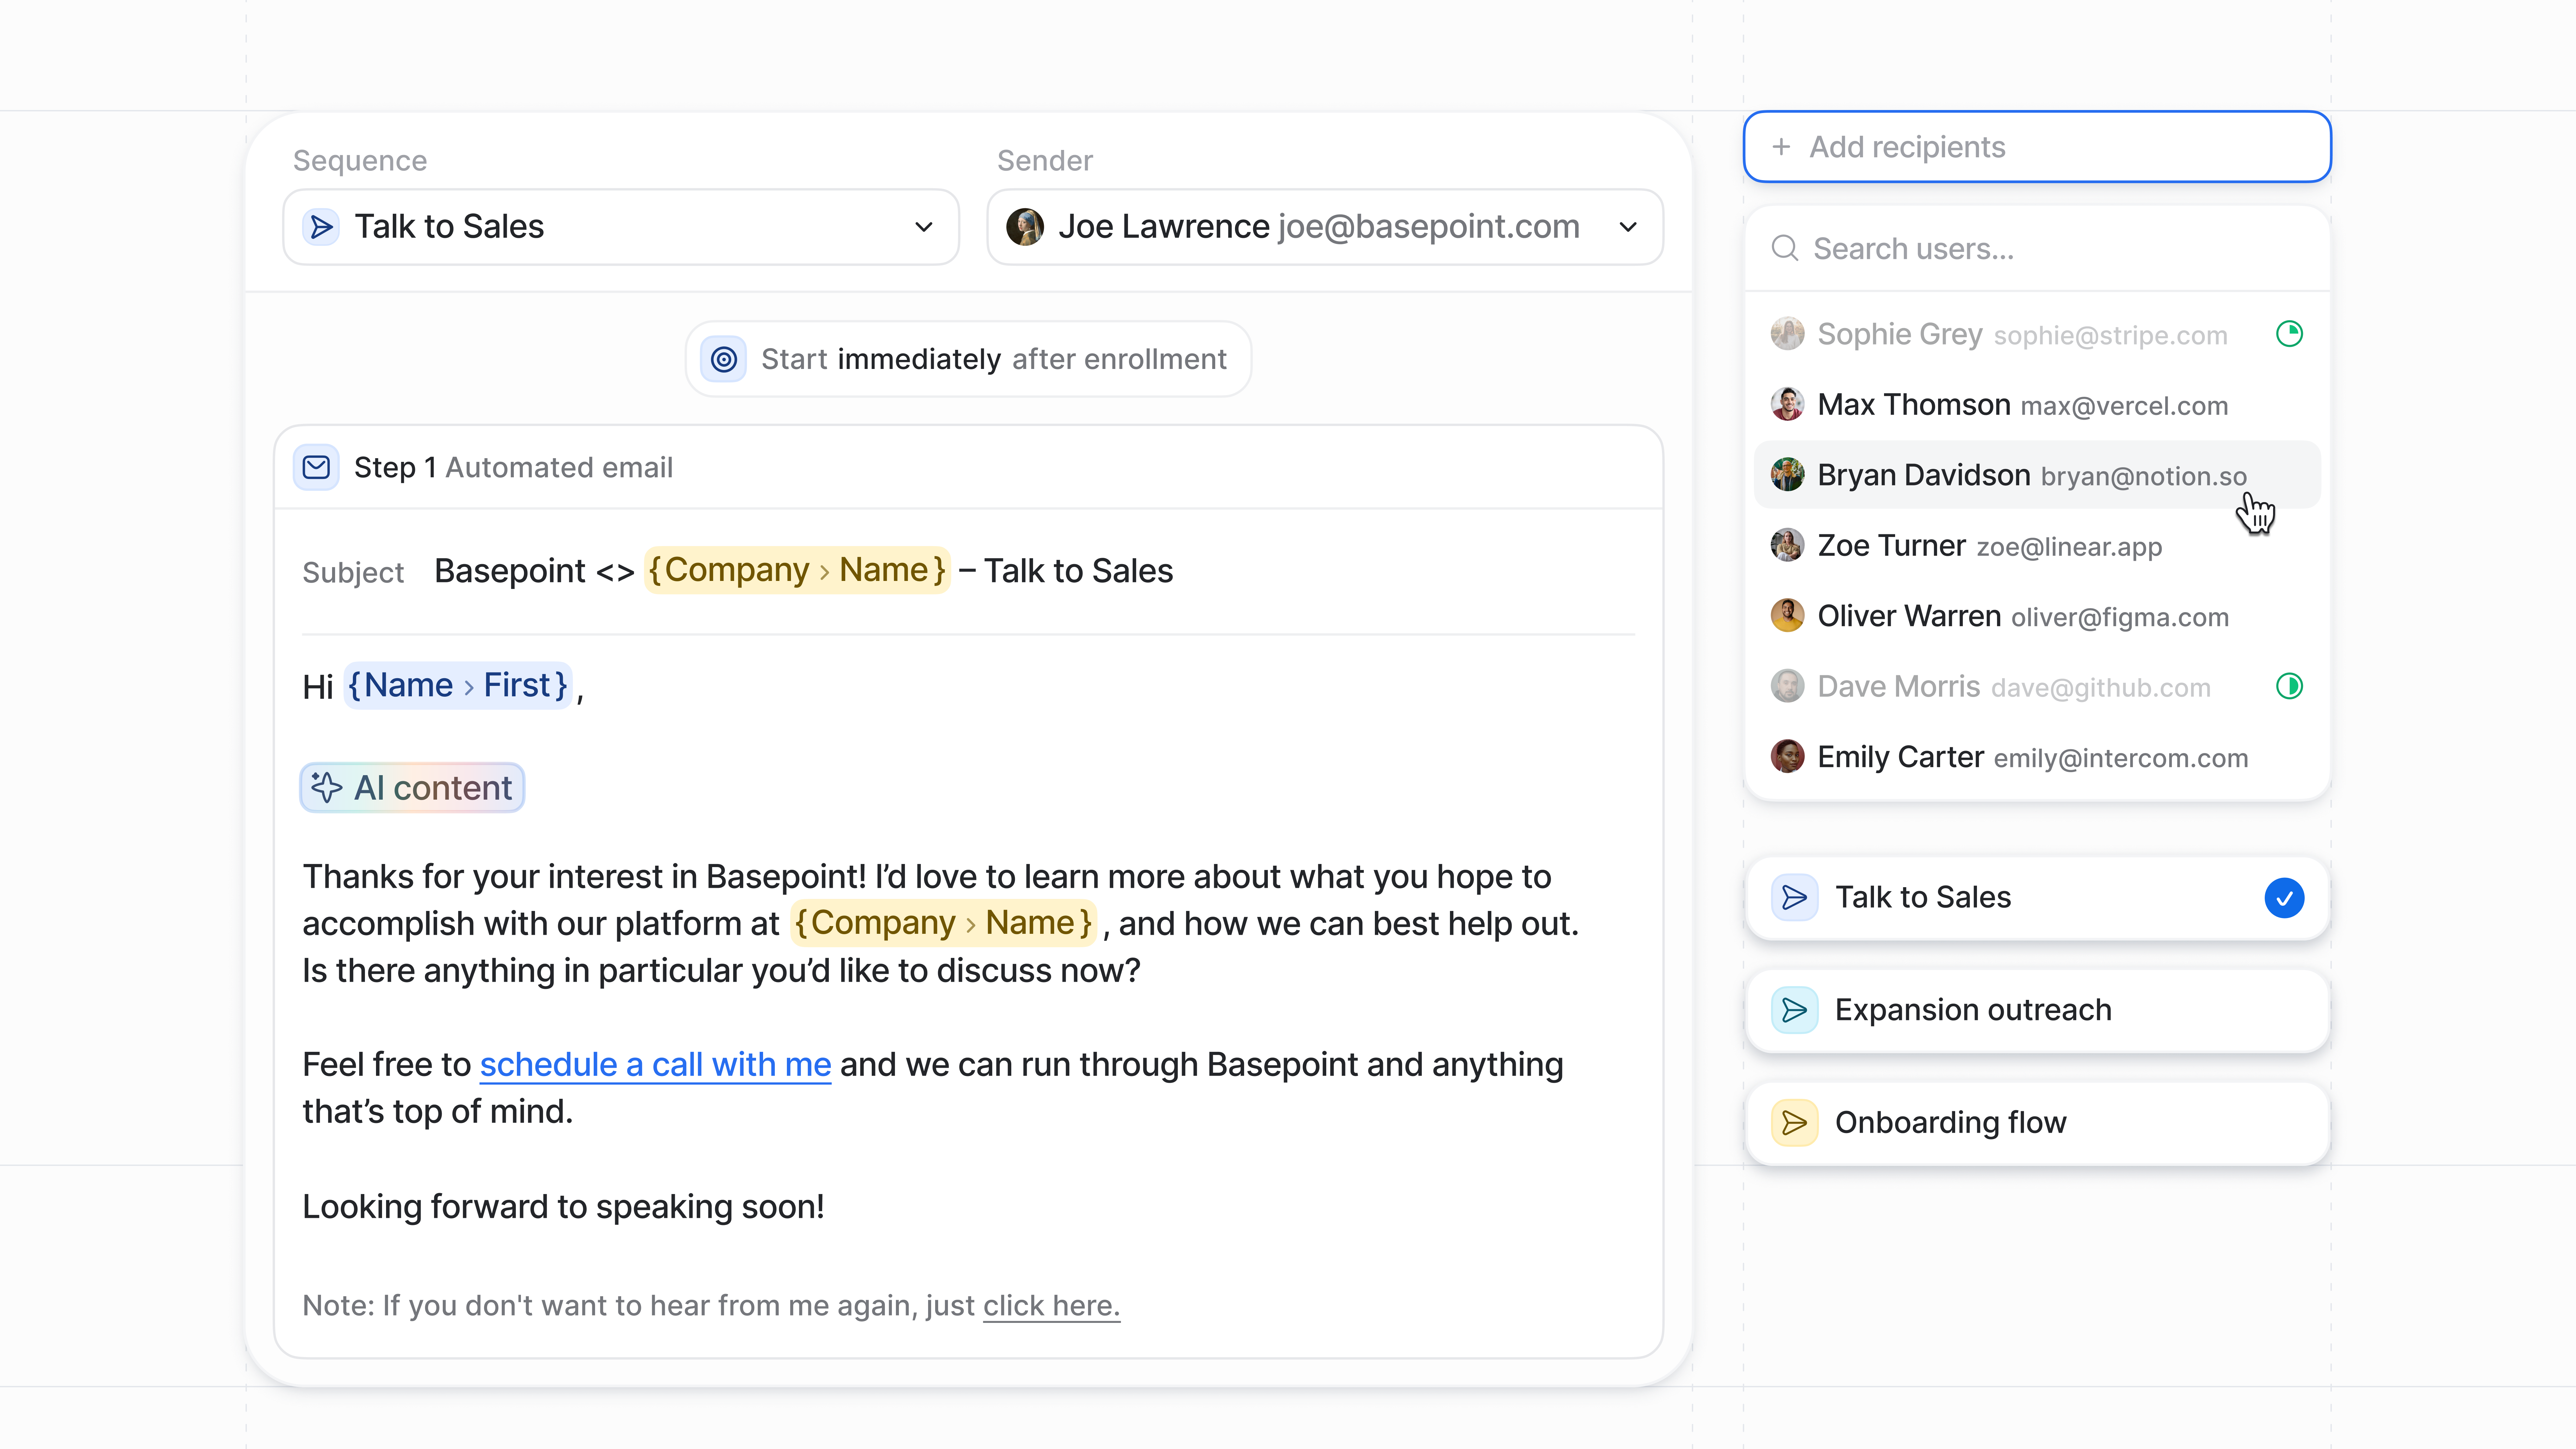Select Bryan Davidson bryan@notion.so
The height and width of the screenshot is (1449, 2576).
click(2037, 475)
